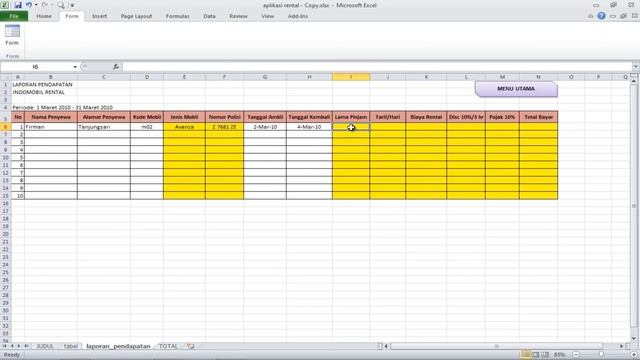Switch to Page Layout view in status bar
This screenshot has height=360, width=640.
536,355
